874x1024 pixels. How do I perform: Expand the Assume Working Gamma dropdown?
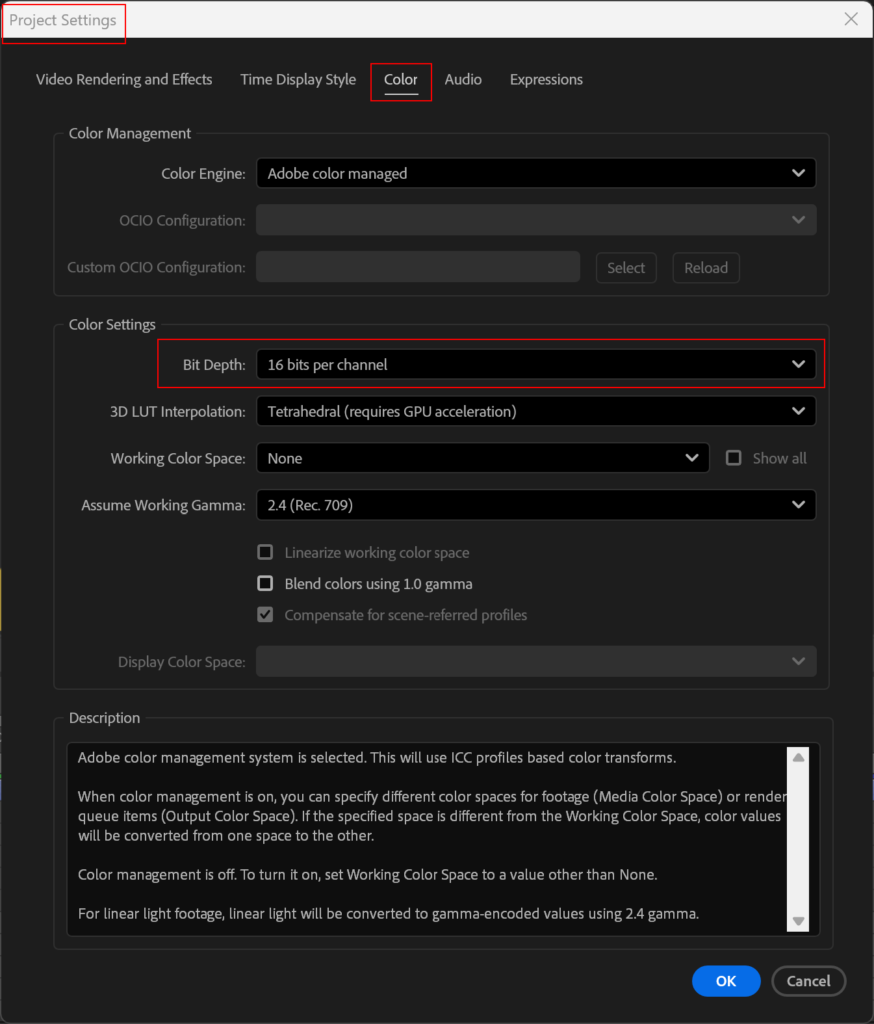(x=535, y=505)
